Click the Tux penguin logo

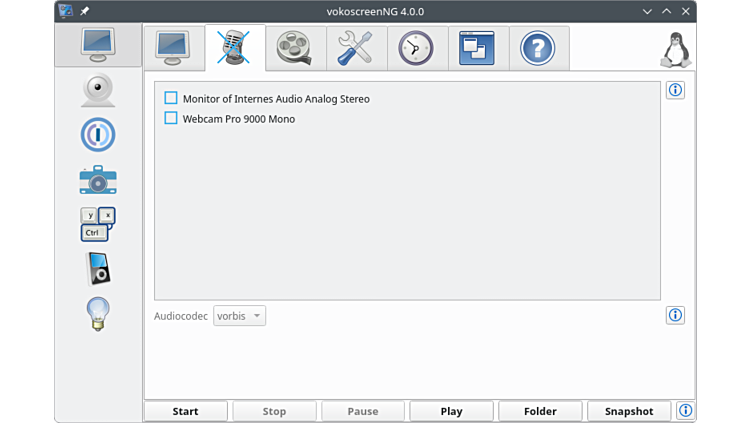[x=677, y=49]
